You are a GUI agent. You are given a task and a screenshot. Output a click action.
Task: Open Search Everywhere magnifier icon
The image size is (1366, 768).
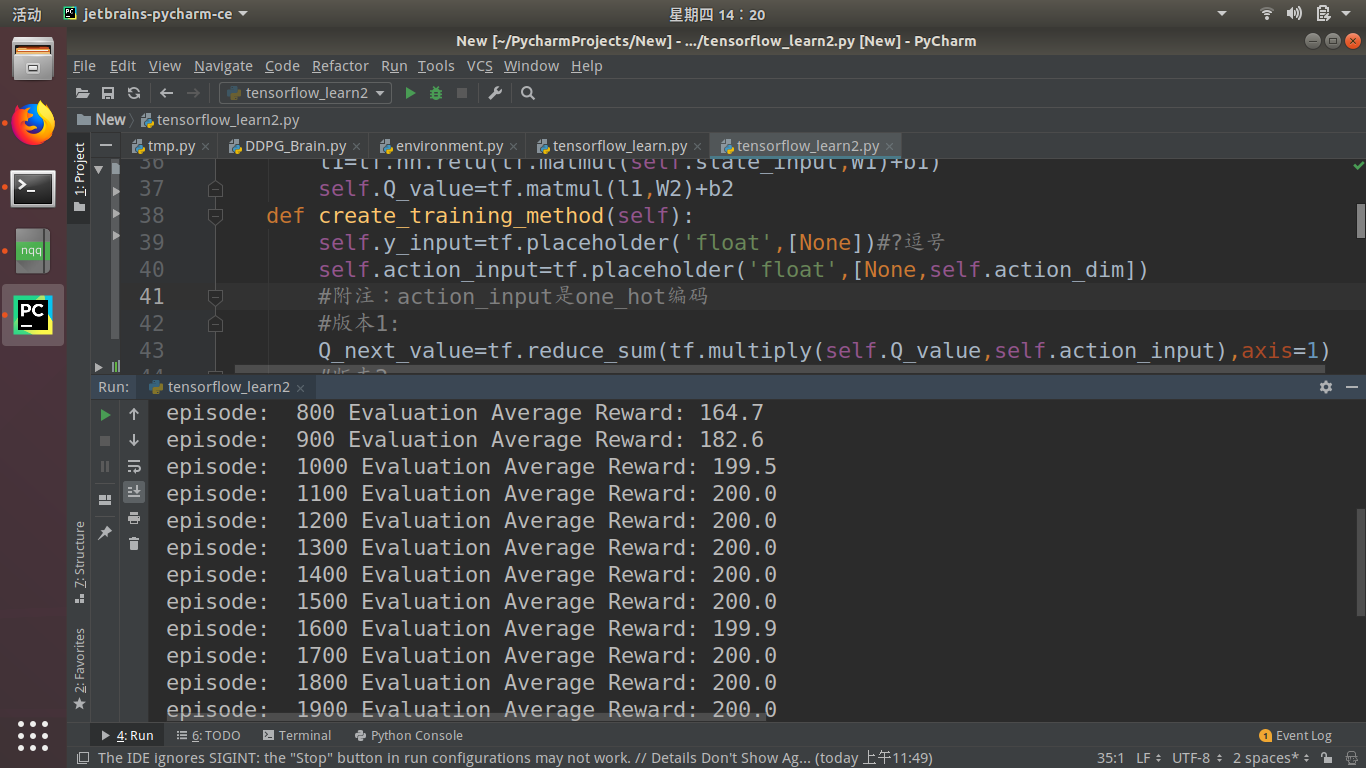click(x=528, y=93)
